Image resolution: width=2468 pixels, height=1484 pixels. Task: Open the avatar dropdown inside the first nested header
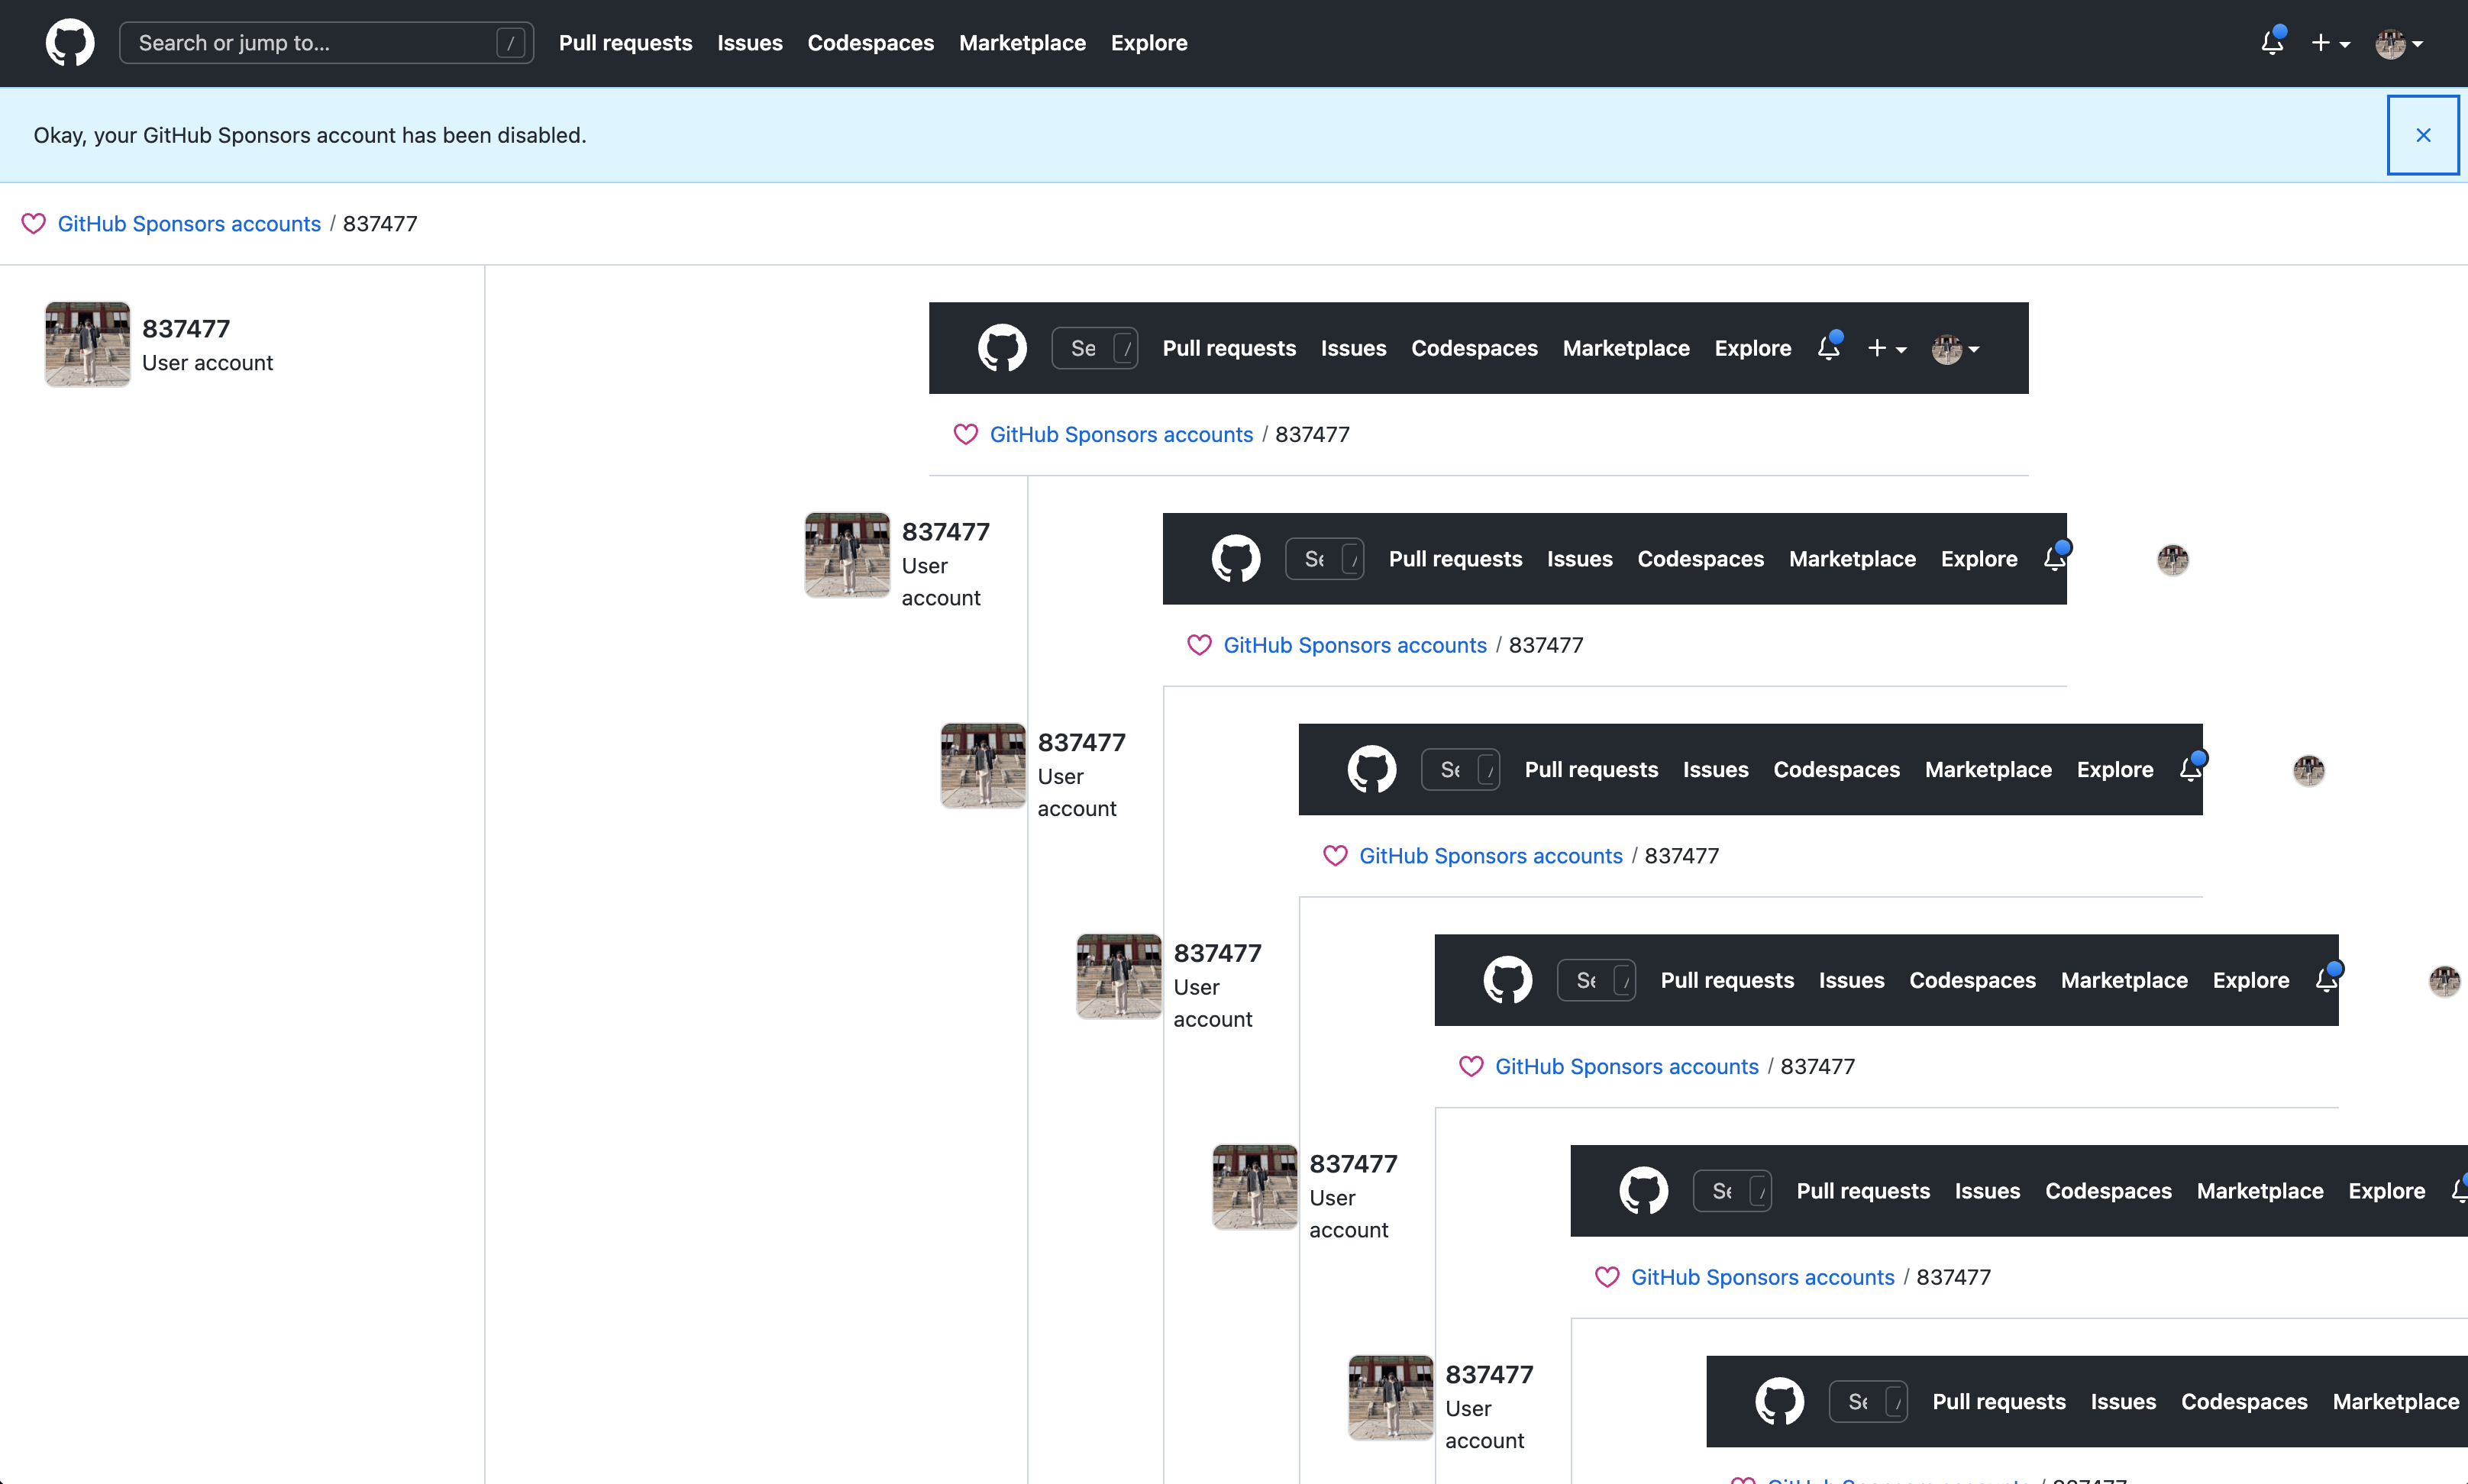(x=1955, y=349)
